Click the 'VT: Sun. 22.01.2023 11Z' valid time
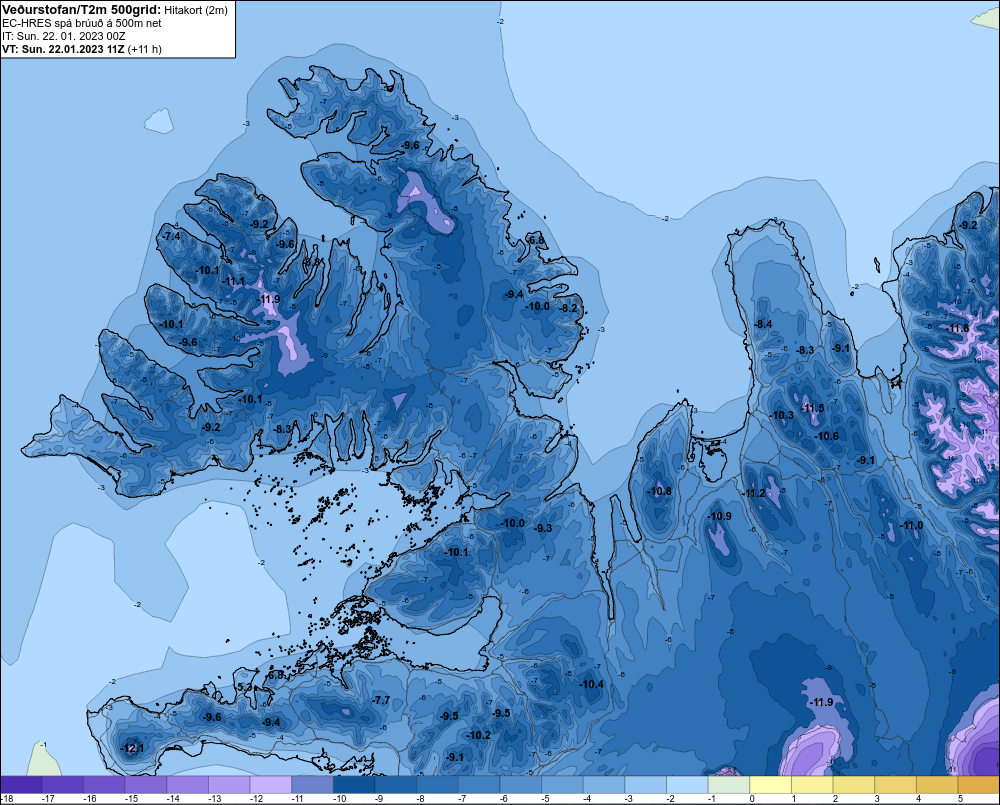1000x805 pixels. point(63,49)
